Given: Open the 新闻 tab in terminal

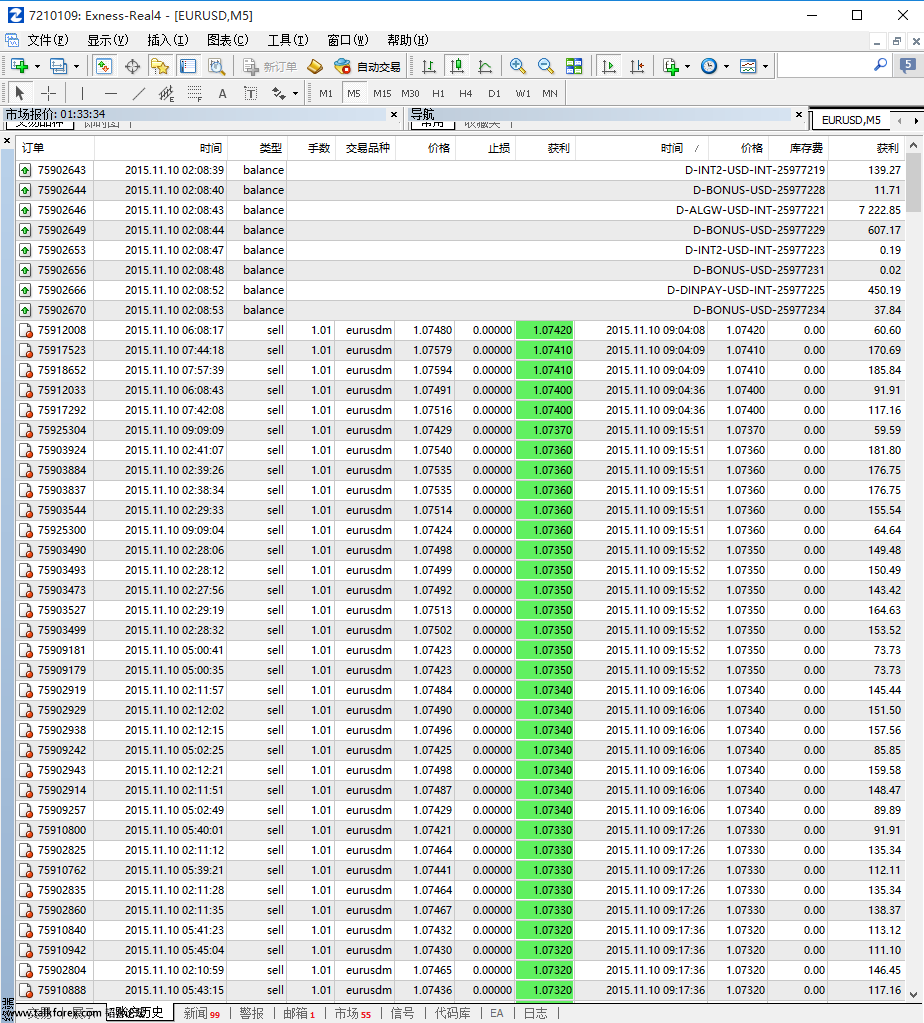Looking at the screenshot, I should [201, 1013].
